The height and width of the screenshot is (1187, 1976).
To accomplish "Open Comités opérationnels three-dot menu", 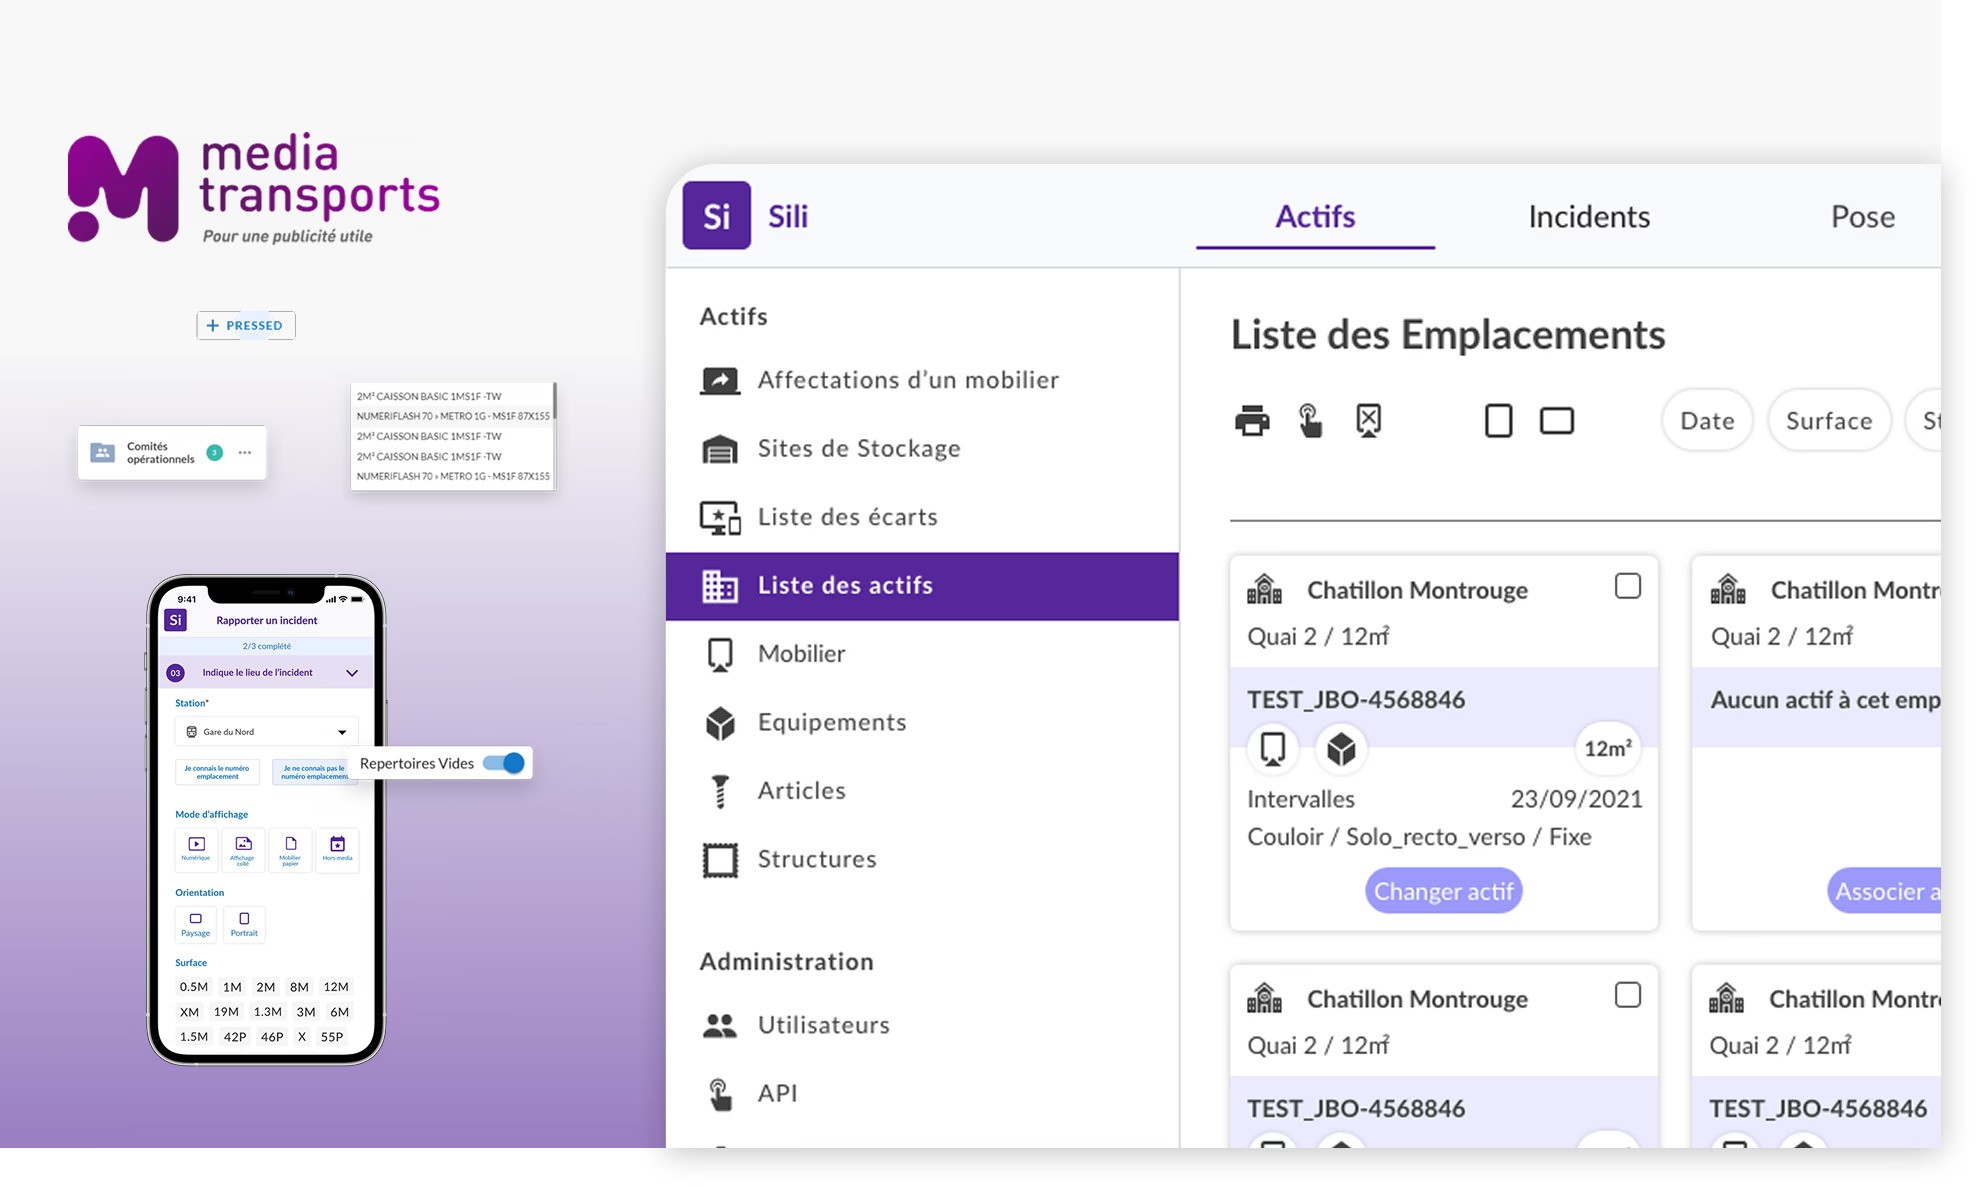I will click(x=245, y=453).
